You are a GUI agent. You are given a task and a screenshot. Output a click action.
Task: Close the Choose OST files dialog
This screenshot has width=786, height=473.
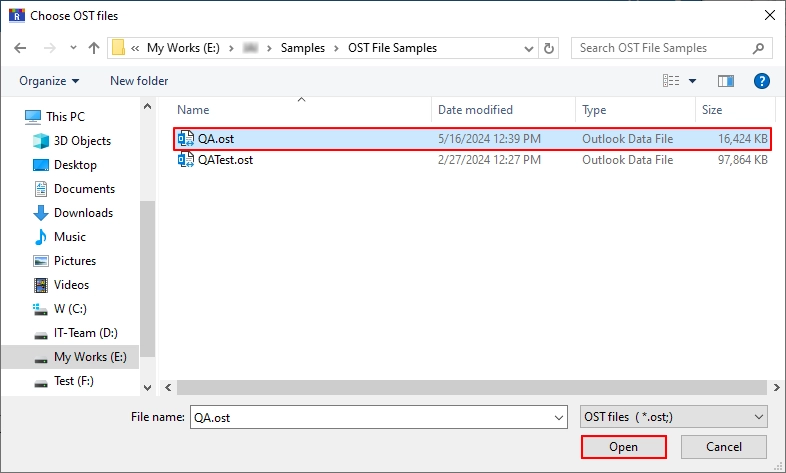[x=770, y=16]
